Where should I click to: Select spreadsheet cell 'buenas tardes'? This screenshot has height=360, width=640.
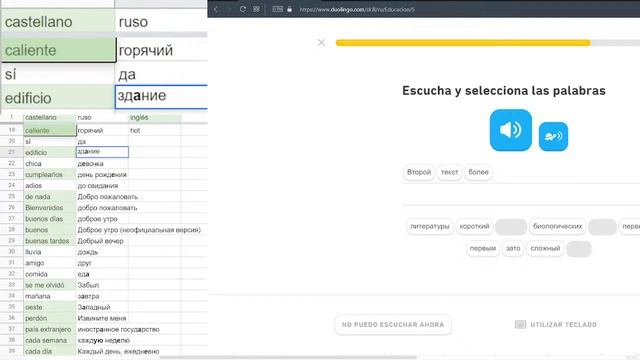point(50,241)
